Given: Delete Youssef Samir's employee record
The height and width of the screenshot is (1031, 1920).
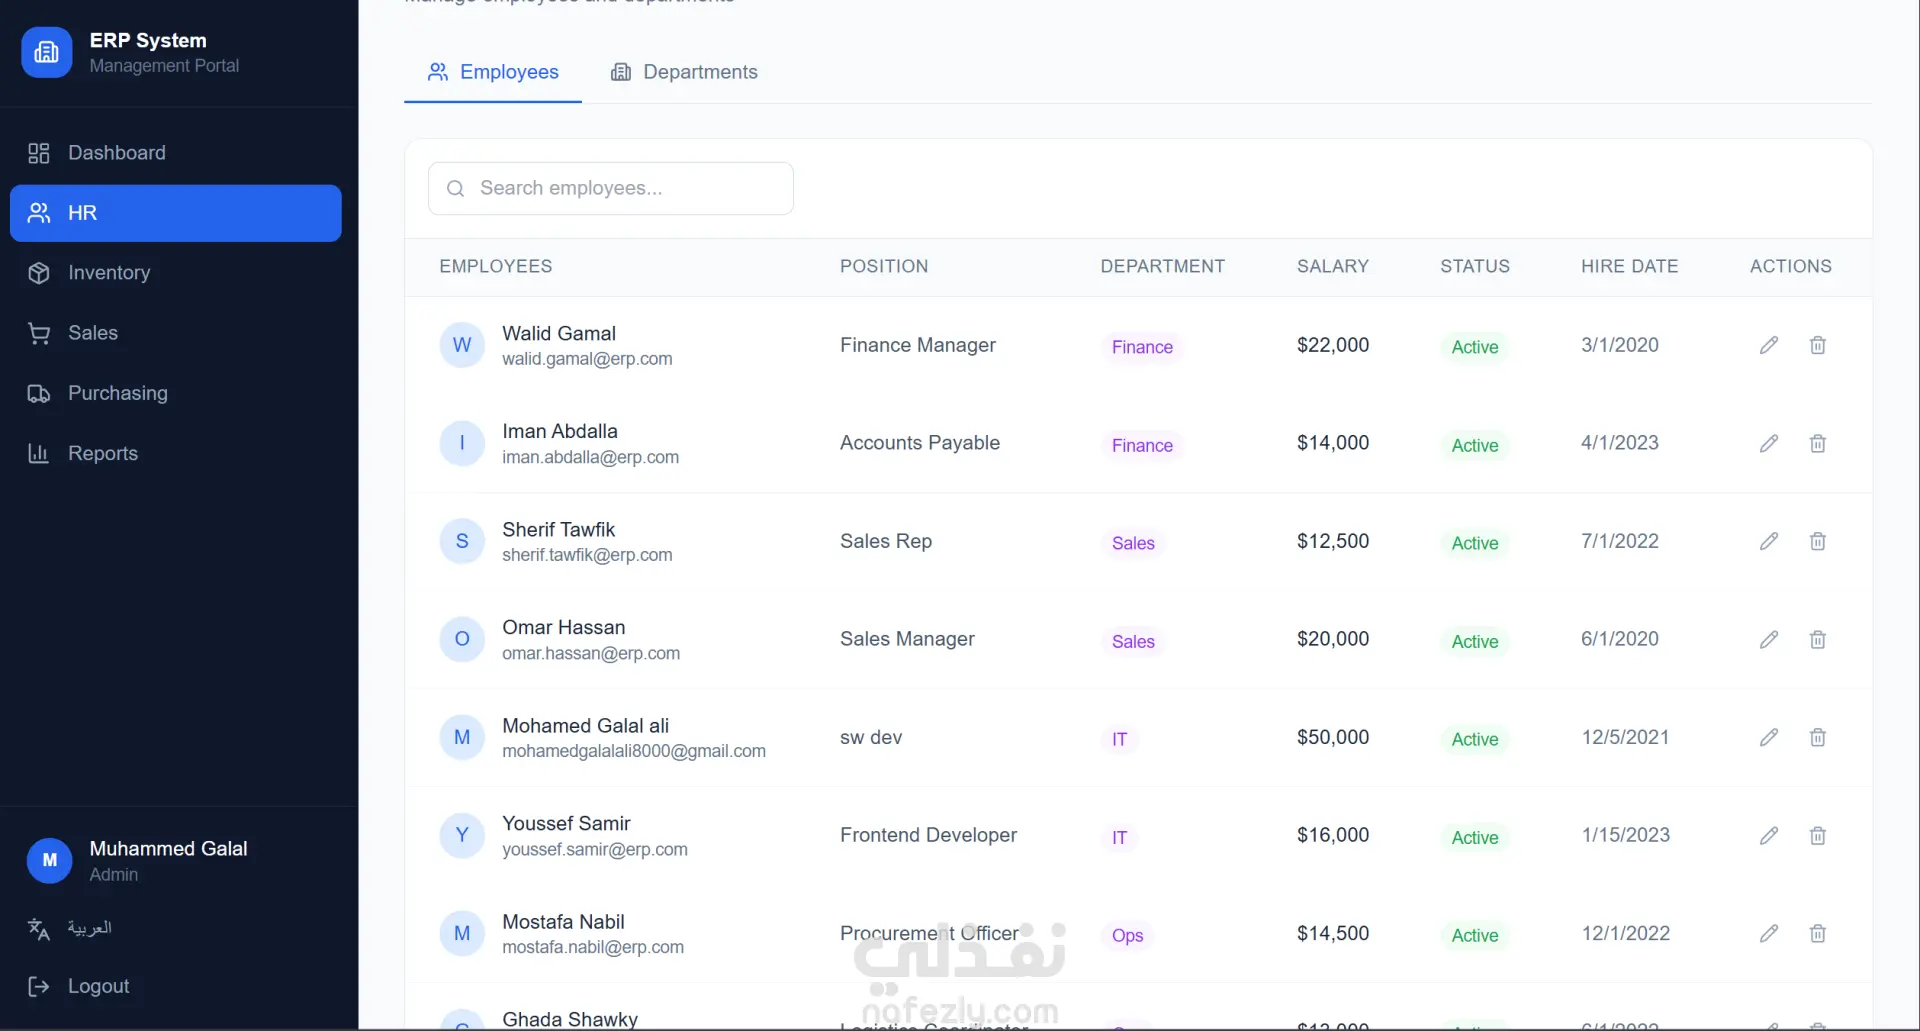Looking at the screenshot, I should tap(1818, 835).
